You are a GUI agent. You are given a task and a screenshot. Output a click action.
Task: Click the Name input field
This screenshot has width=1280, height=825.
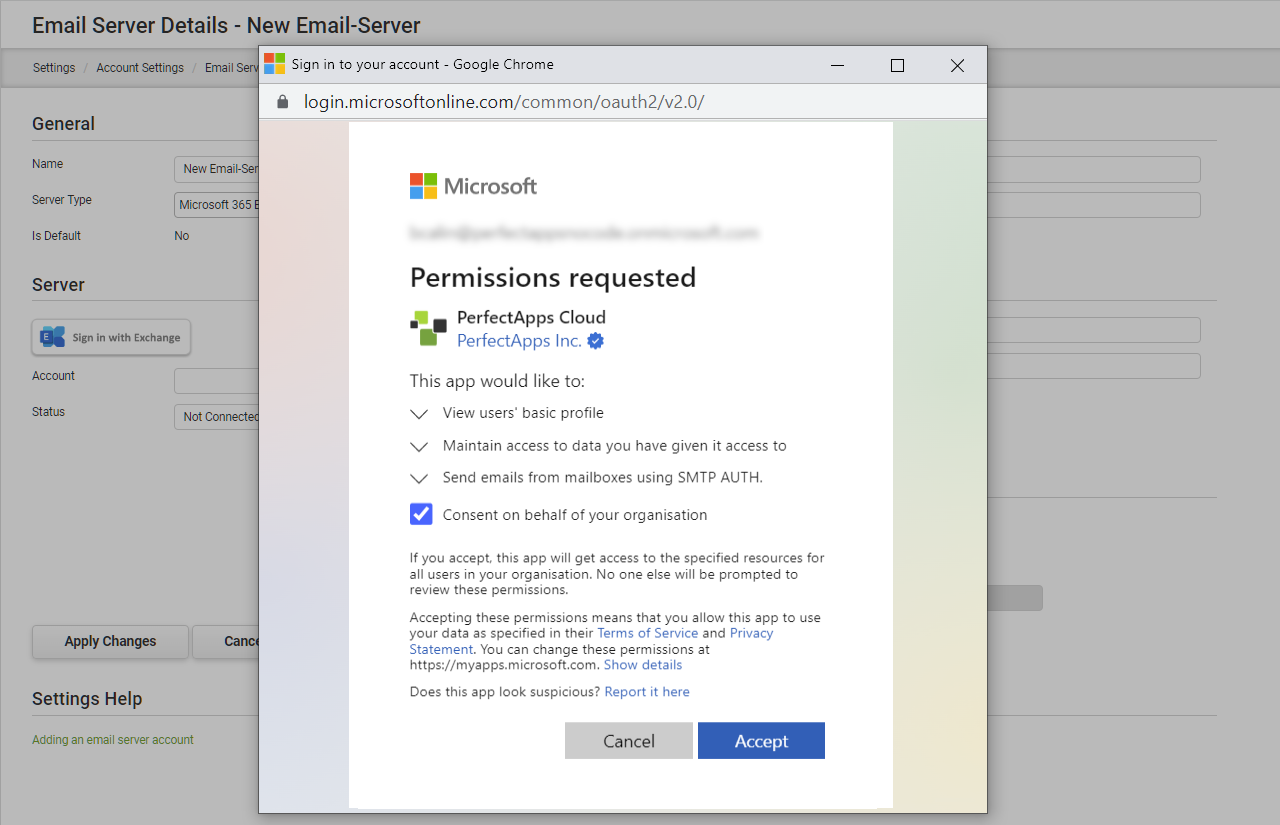coord(217,169)
